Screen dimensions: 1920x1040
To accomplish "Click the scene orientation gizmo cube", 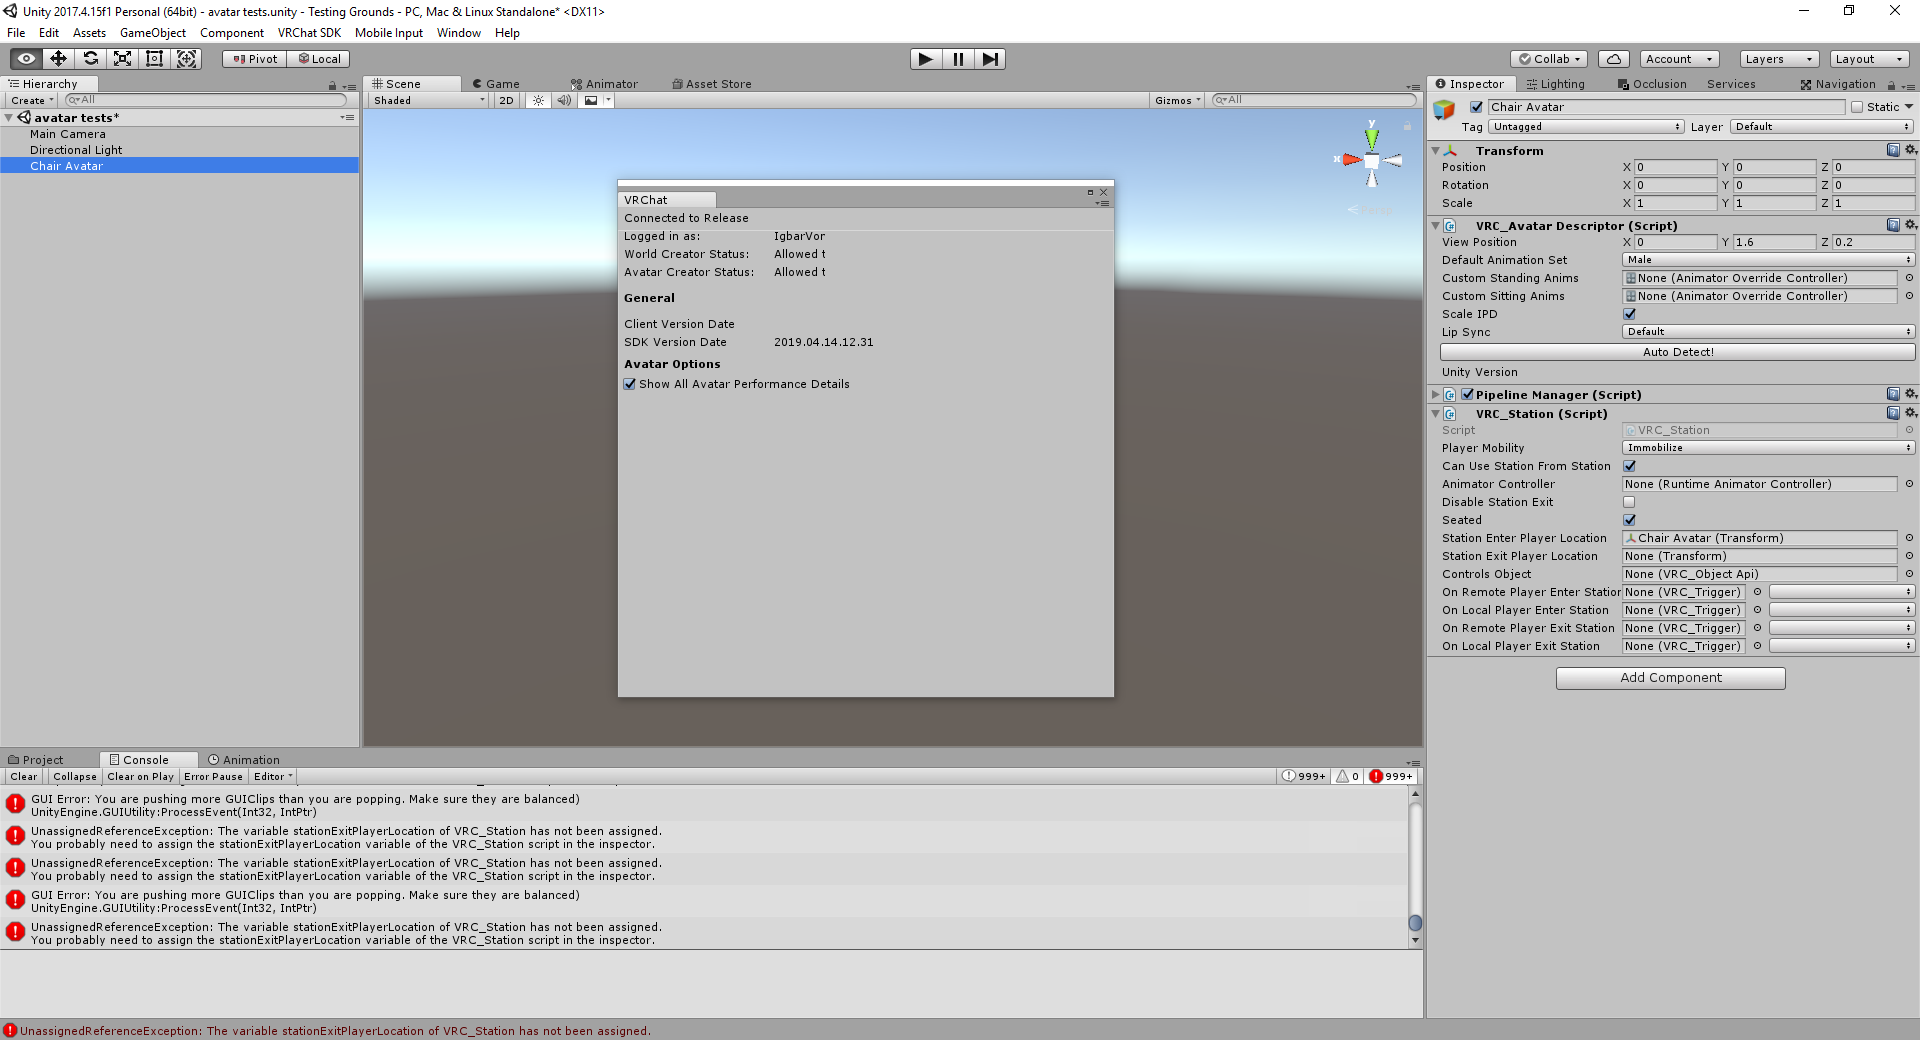I will [x=1372, y=161].
